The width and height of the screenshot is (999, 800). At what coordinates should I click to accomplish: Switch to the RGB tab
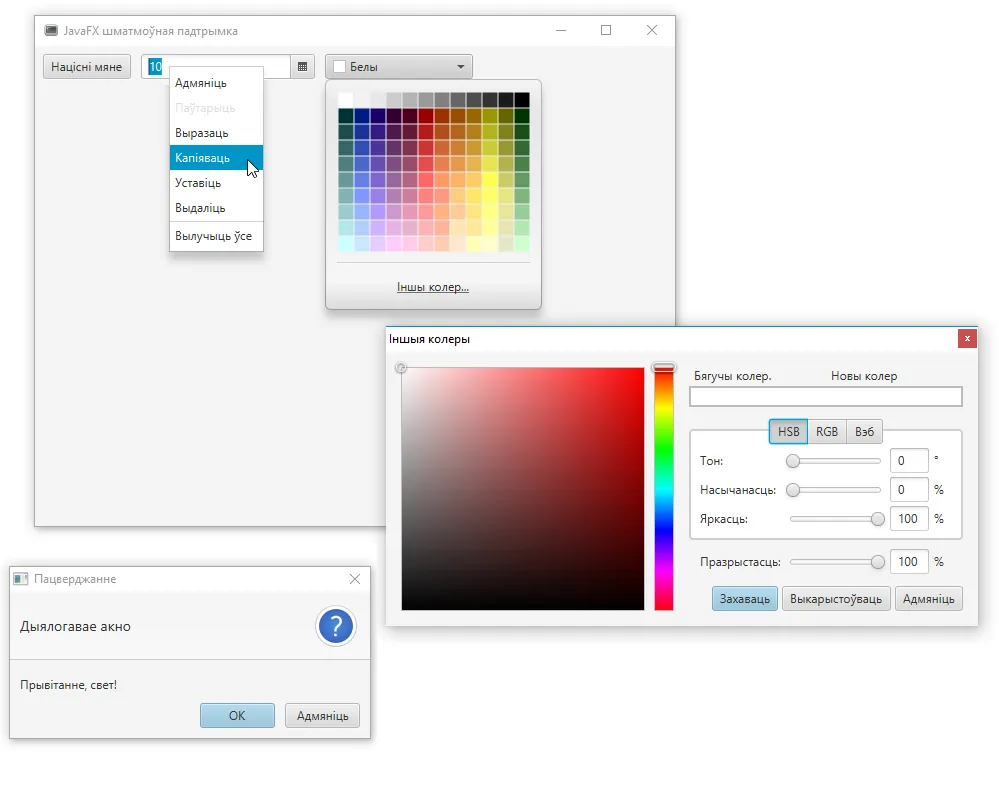827,432
